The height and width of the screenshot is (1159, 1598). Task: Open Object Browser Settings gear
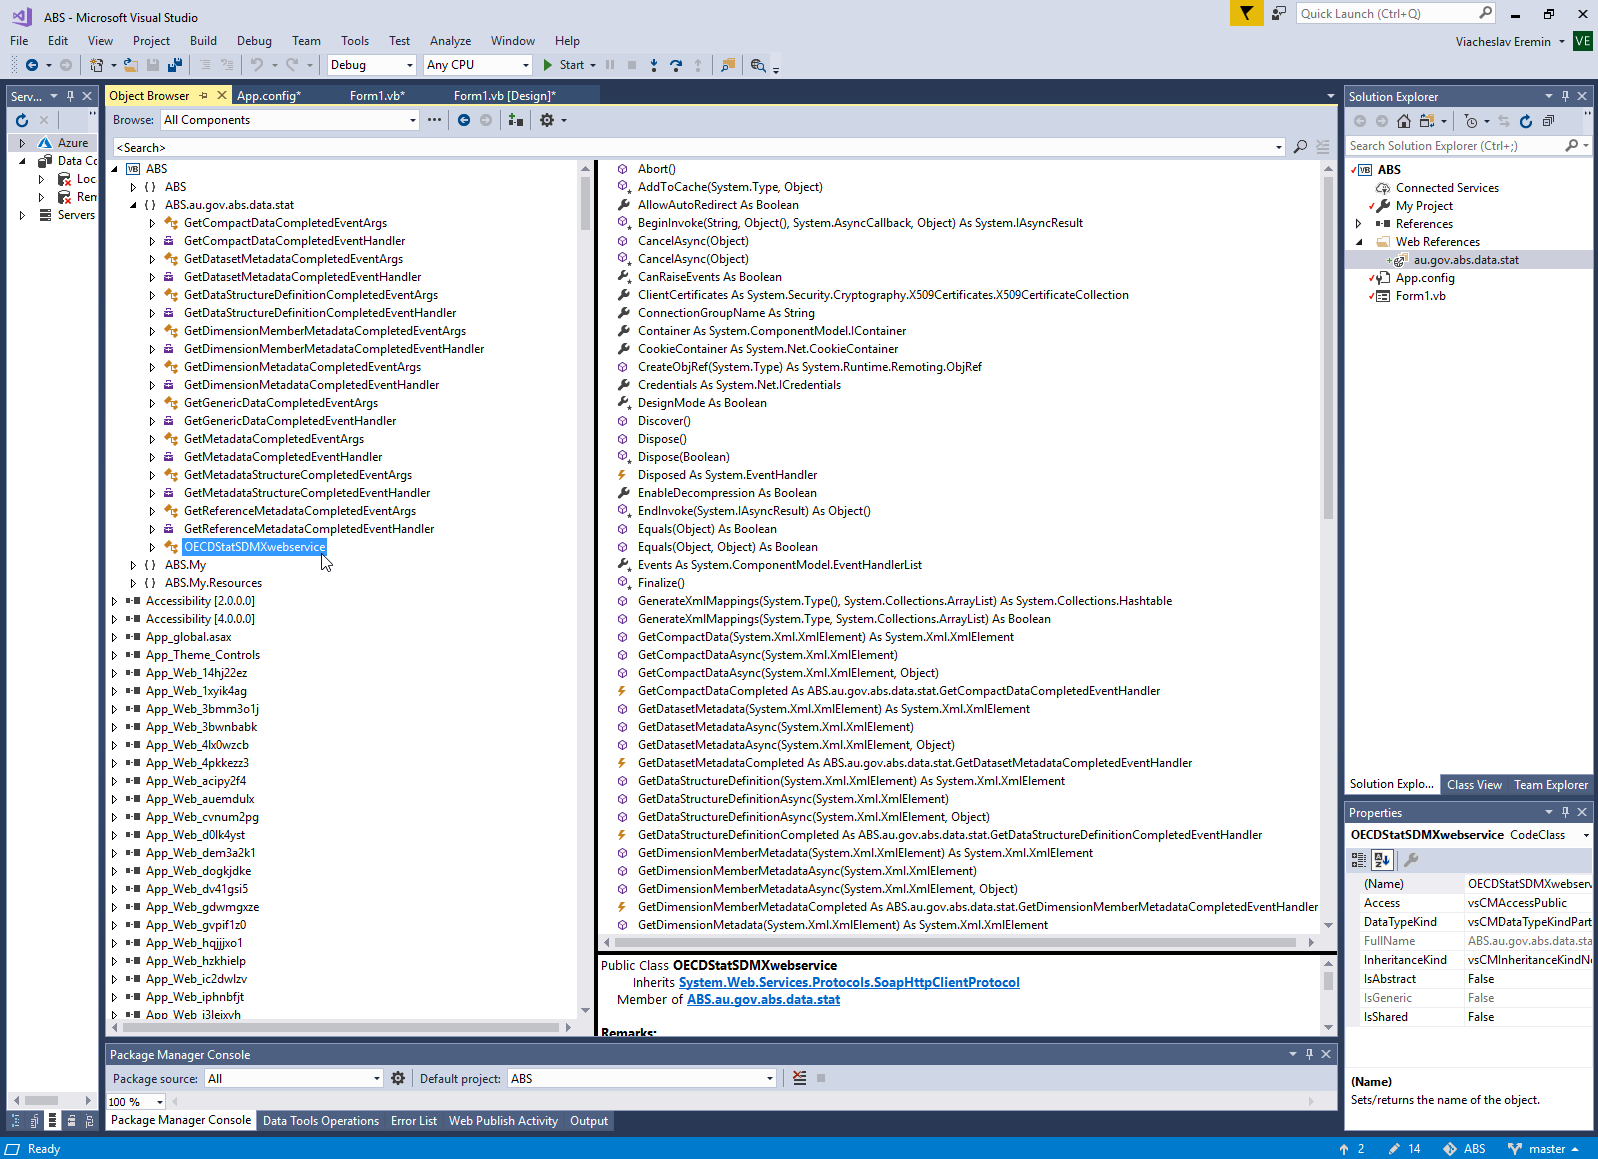(x=547, y=120)
